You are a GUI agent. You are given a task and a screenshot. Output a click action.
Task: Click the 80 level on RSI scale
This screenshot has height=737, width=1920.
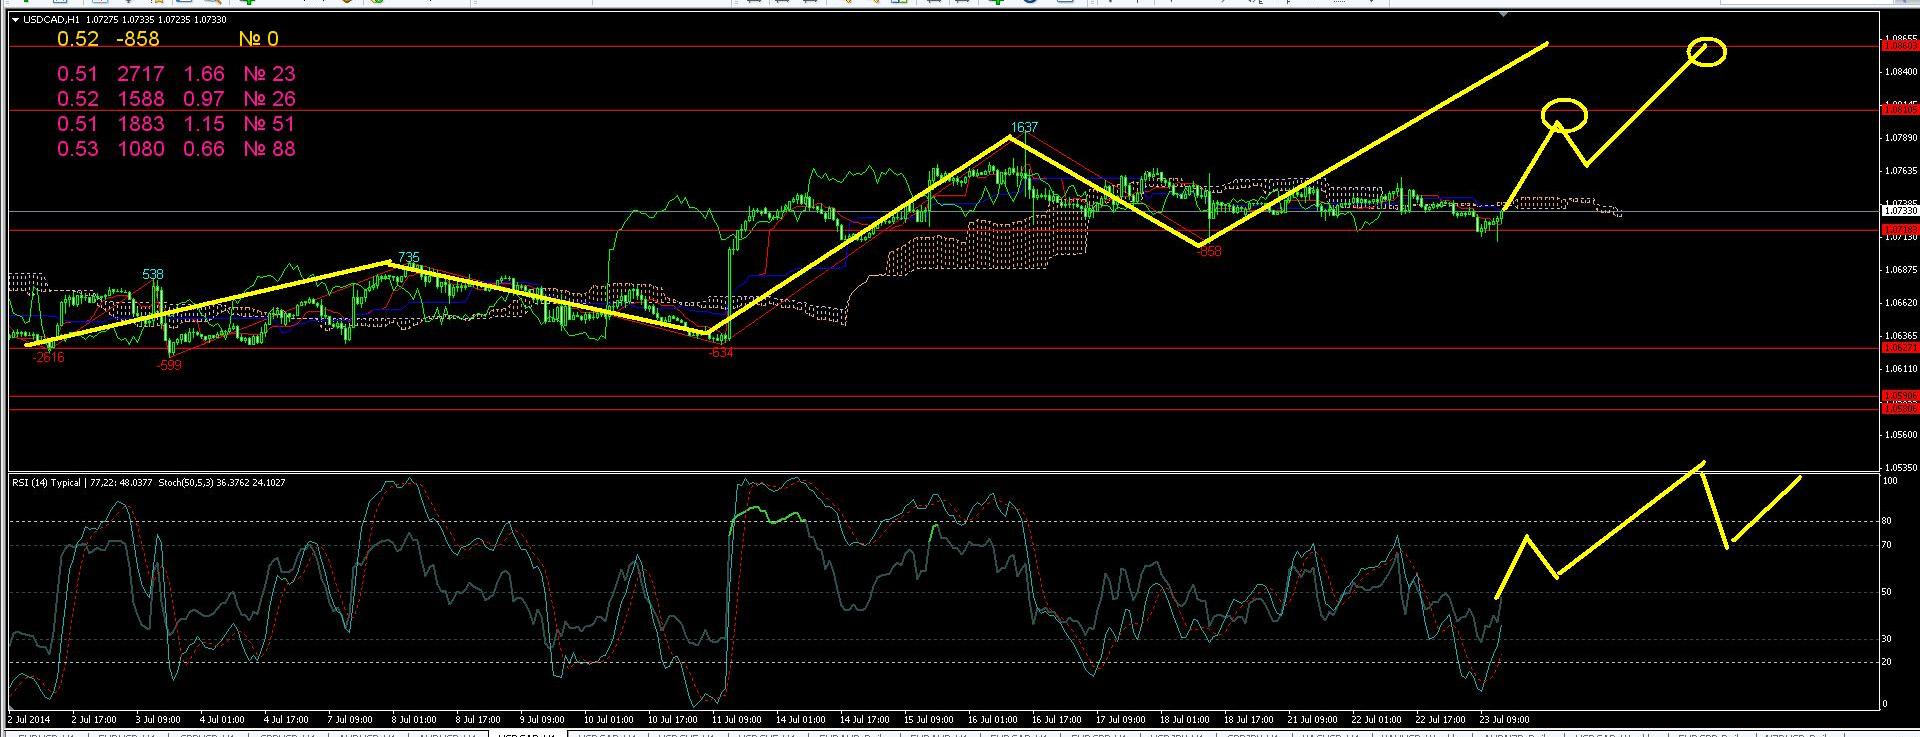pos(1887,521)
